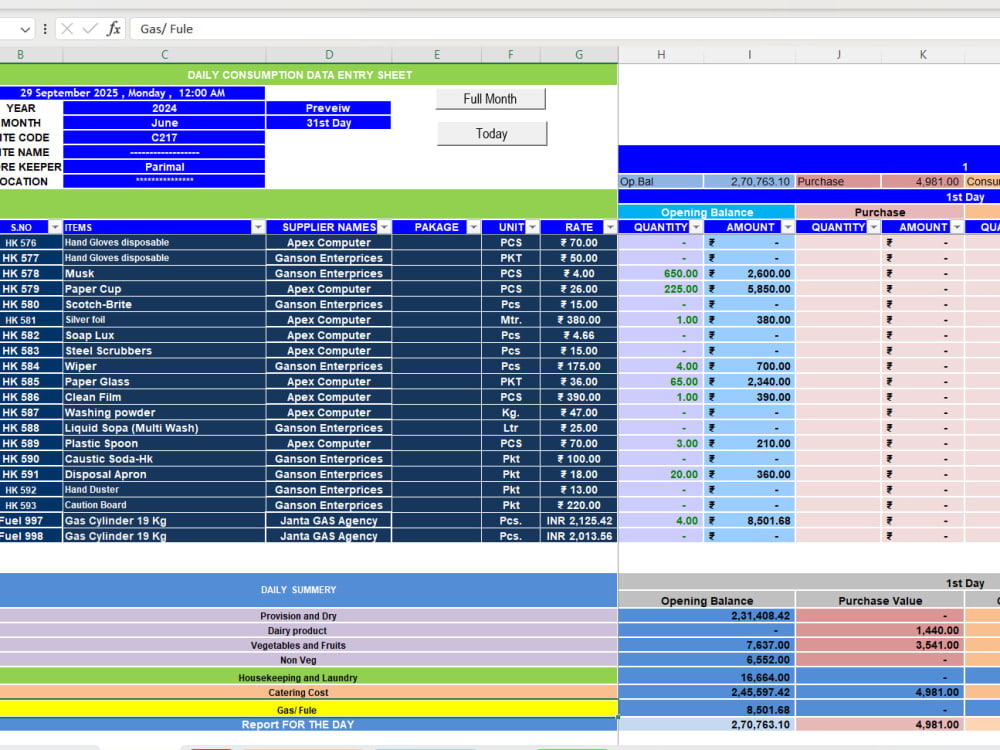Image resolution: width=1000 pixels, height=750 pixels.
Task: Open Opening Balance QUANTITY filter dropdown
Action: (x=696, y=228)
